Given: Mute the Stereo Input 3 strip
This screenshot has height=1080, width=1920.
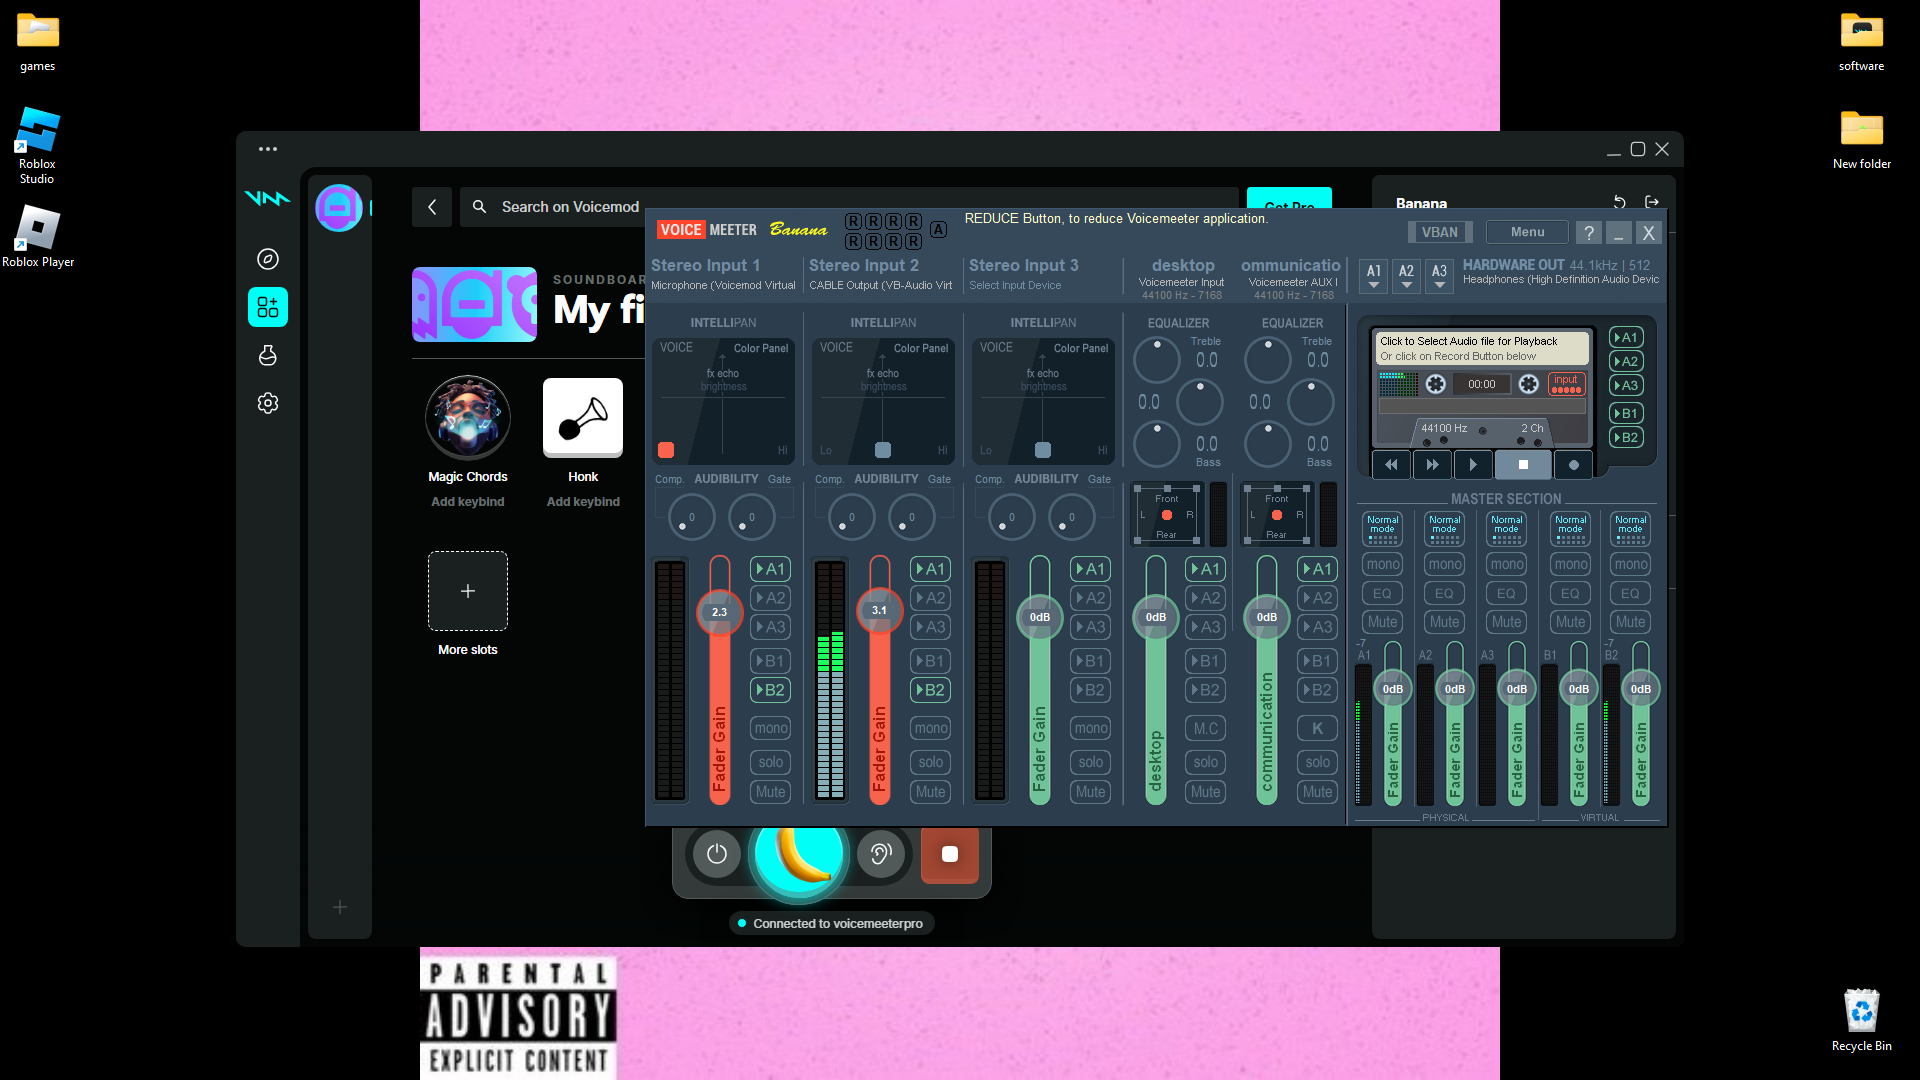Looking at the screenshot, I should coord(1090,792).
